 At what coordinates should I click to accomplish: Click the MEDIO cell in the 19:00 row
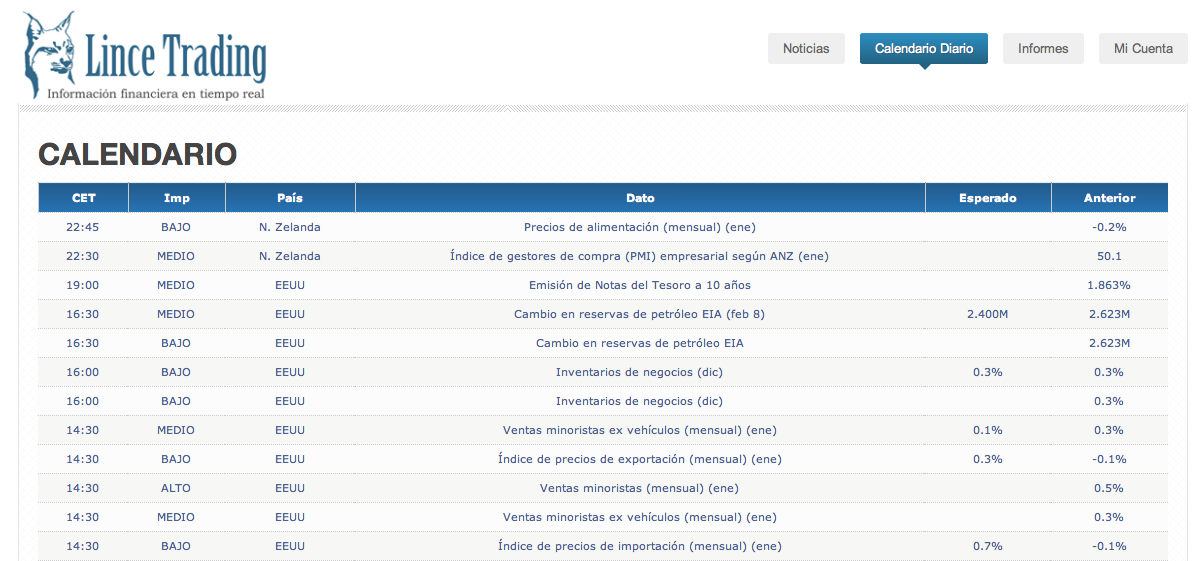tap(176, 285)
